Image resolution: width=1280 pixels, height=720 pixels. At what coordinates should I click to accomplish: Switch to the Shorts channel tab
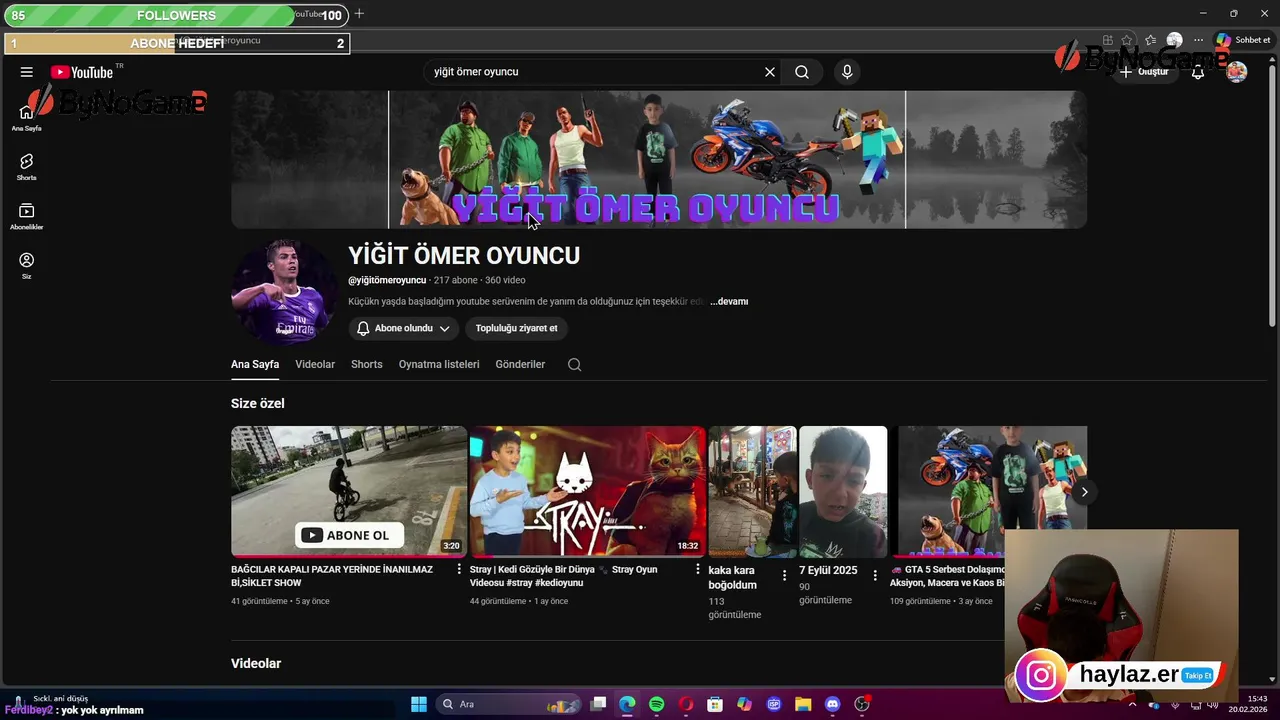click(x=367, y=364)
